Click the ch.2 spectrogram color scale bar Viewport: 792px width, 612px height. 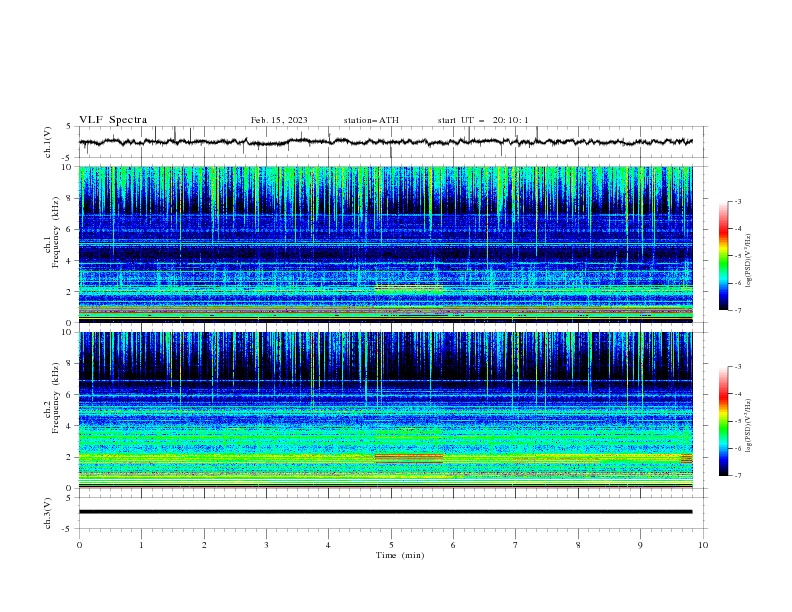pyautogui.click(x=724, y=421)
